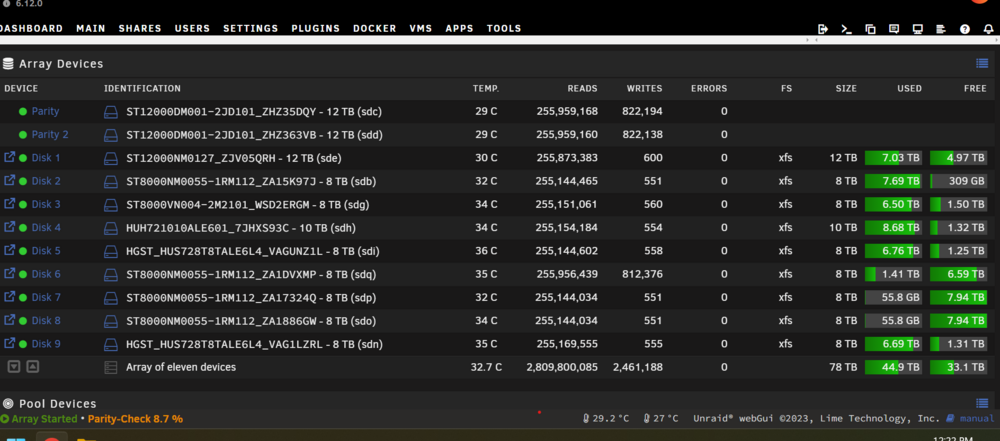Open Plugins menu item
This screenshot has width=1000, height=441.
(x=316, y=29)
